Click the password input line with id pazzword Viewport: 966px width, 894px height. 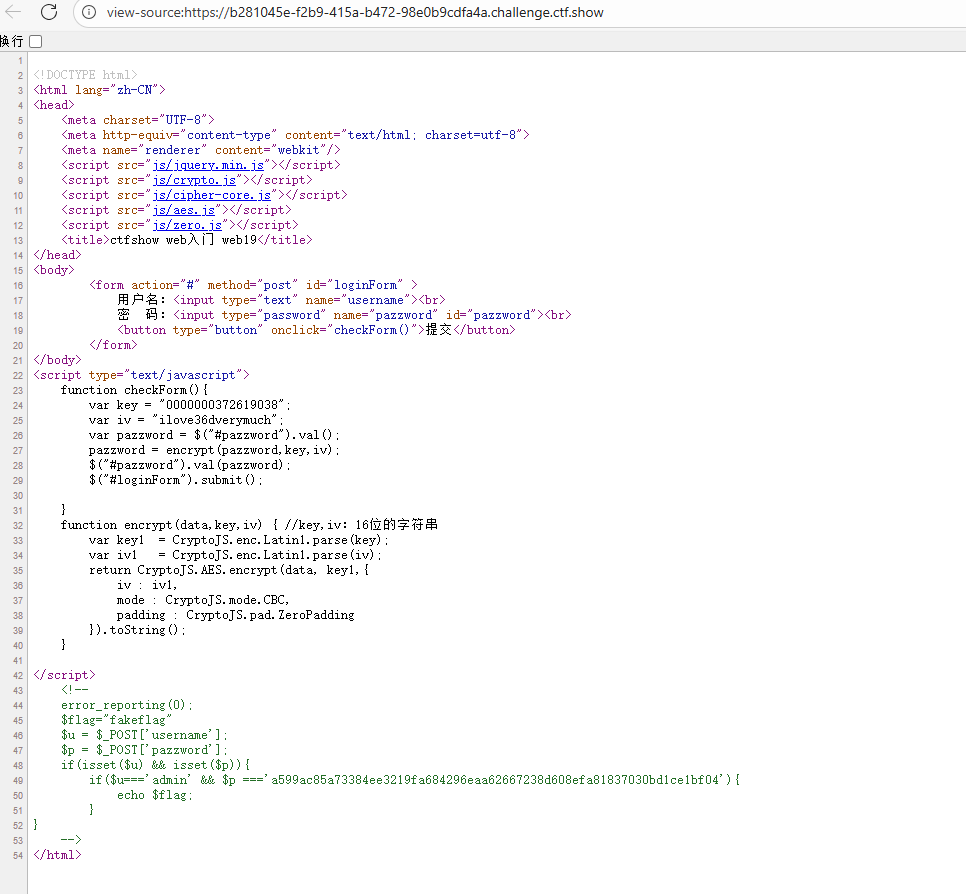coord(344,315)
